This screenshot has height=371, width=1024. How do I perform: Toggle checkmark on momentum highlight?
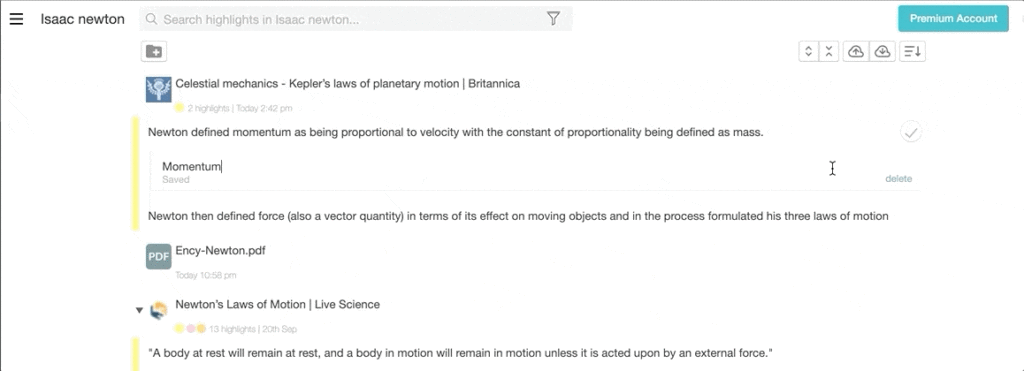click(x=910, y=133)
